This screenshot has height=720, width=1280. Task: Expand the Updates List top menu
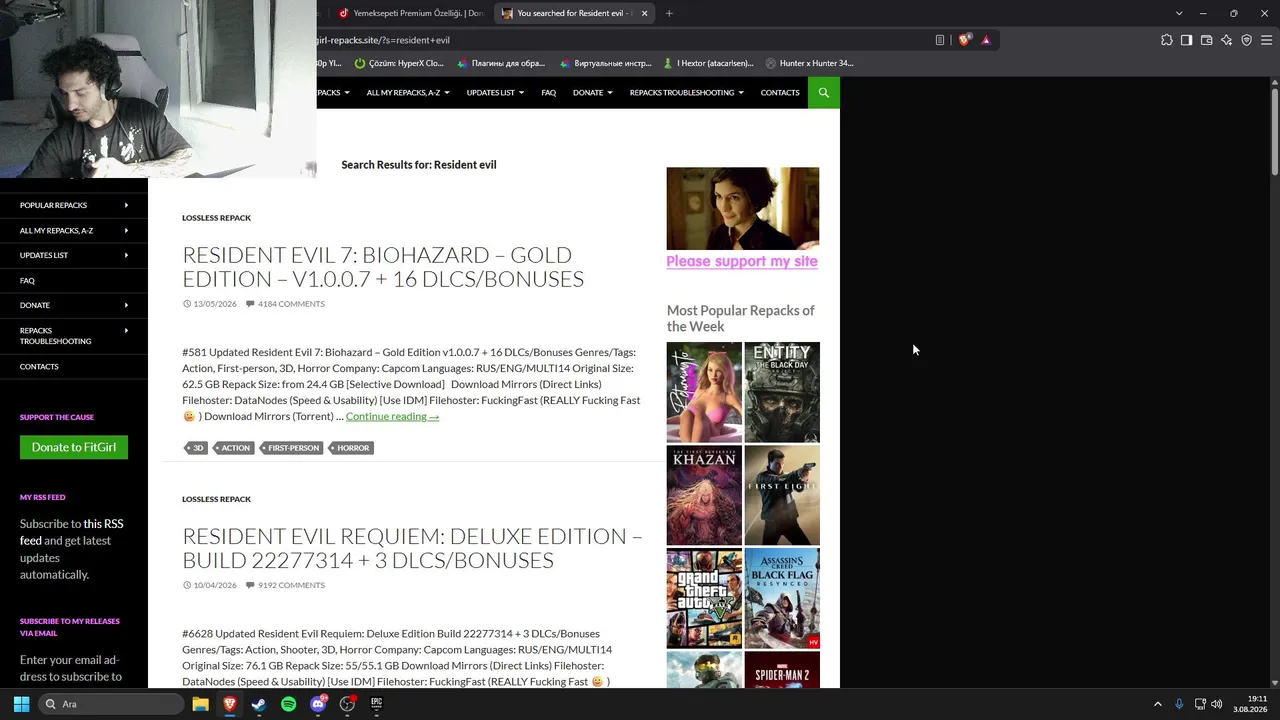click(495, 93)
